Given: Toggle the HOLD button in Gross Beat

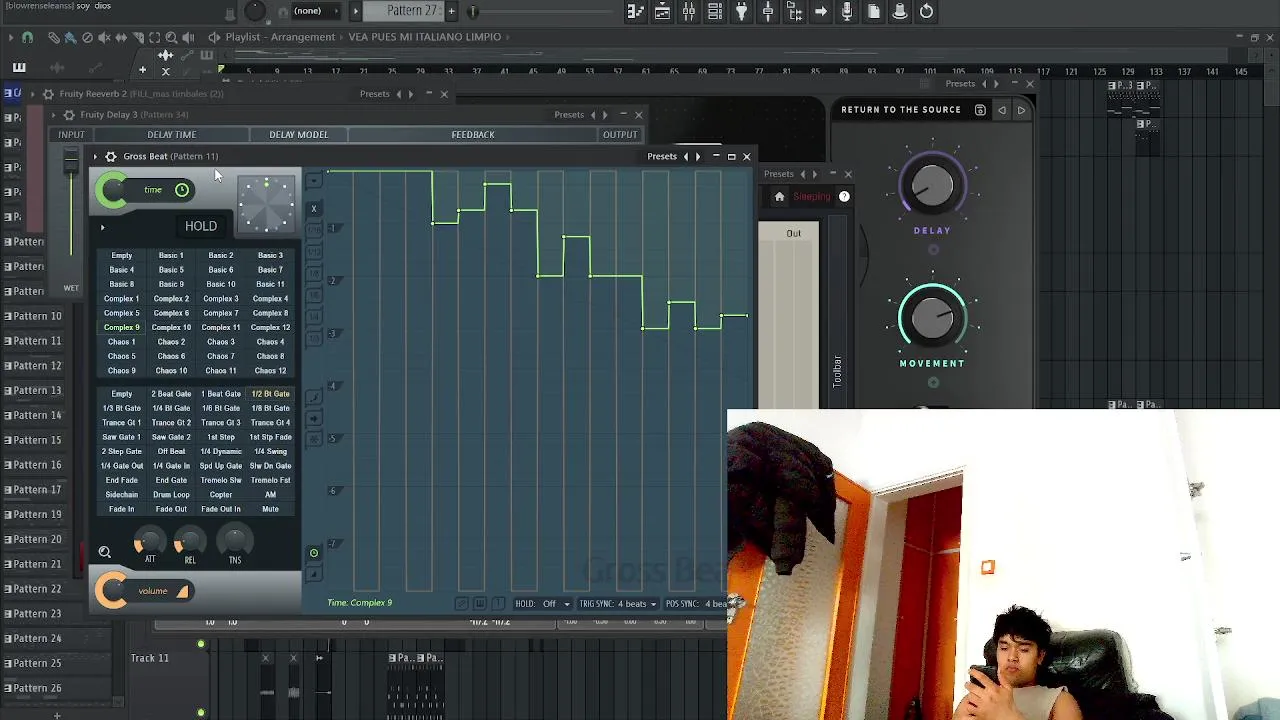Looking at the screenshot, I should pos(201,226).
